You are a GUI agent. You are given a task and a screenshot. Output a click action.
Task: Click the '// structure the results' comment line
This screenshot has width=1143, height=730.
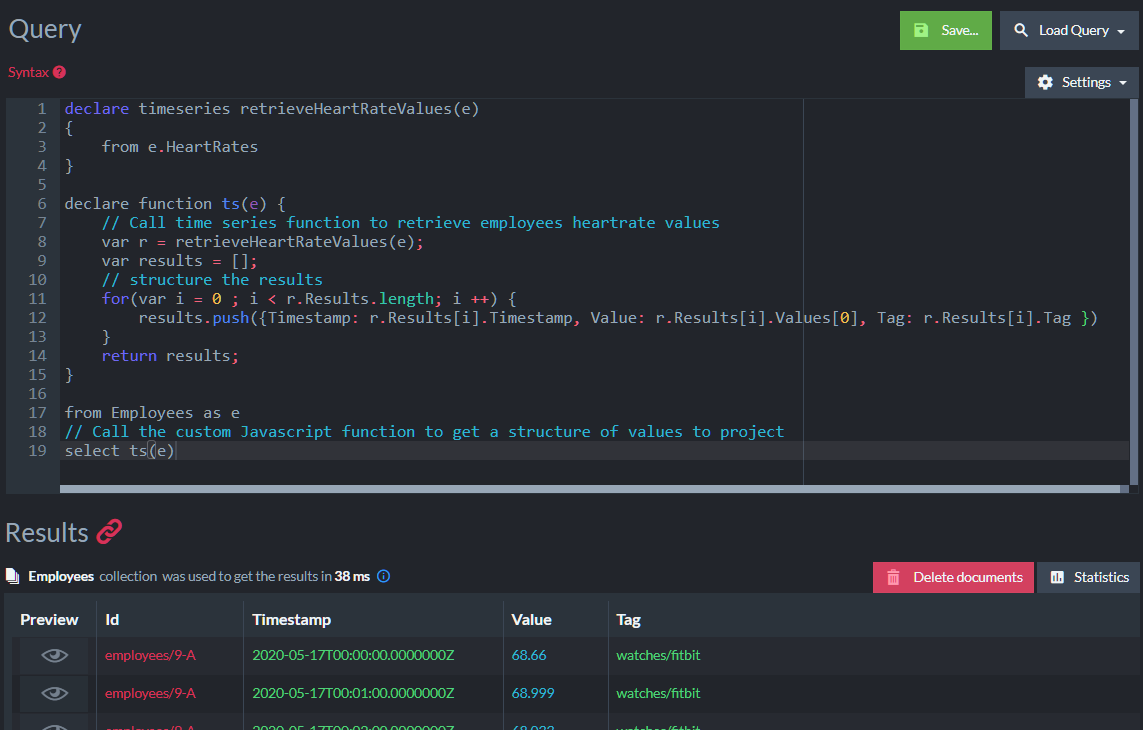212,280
